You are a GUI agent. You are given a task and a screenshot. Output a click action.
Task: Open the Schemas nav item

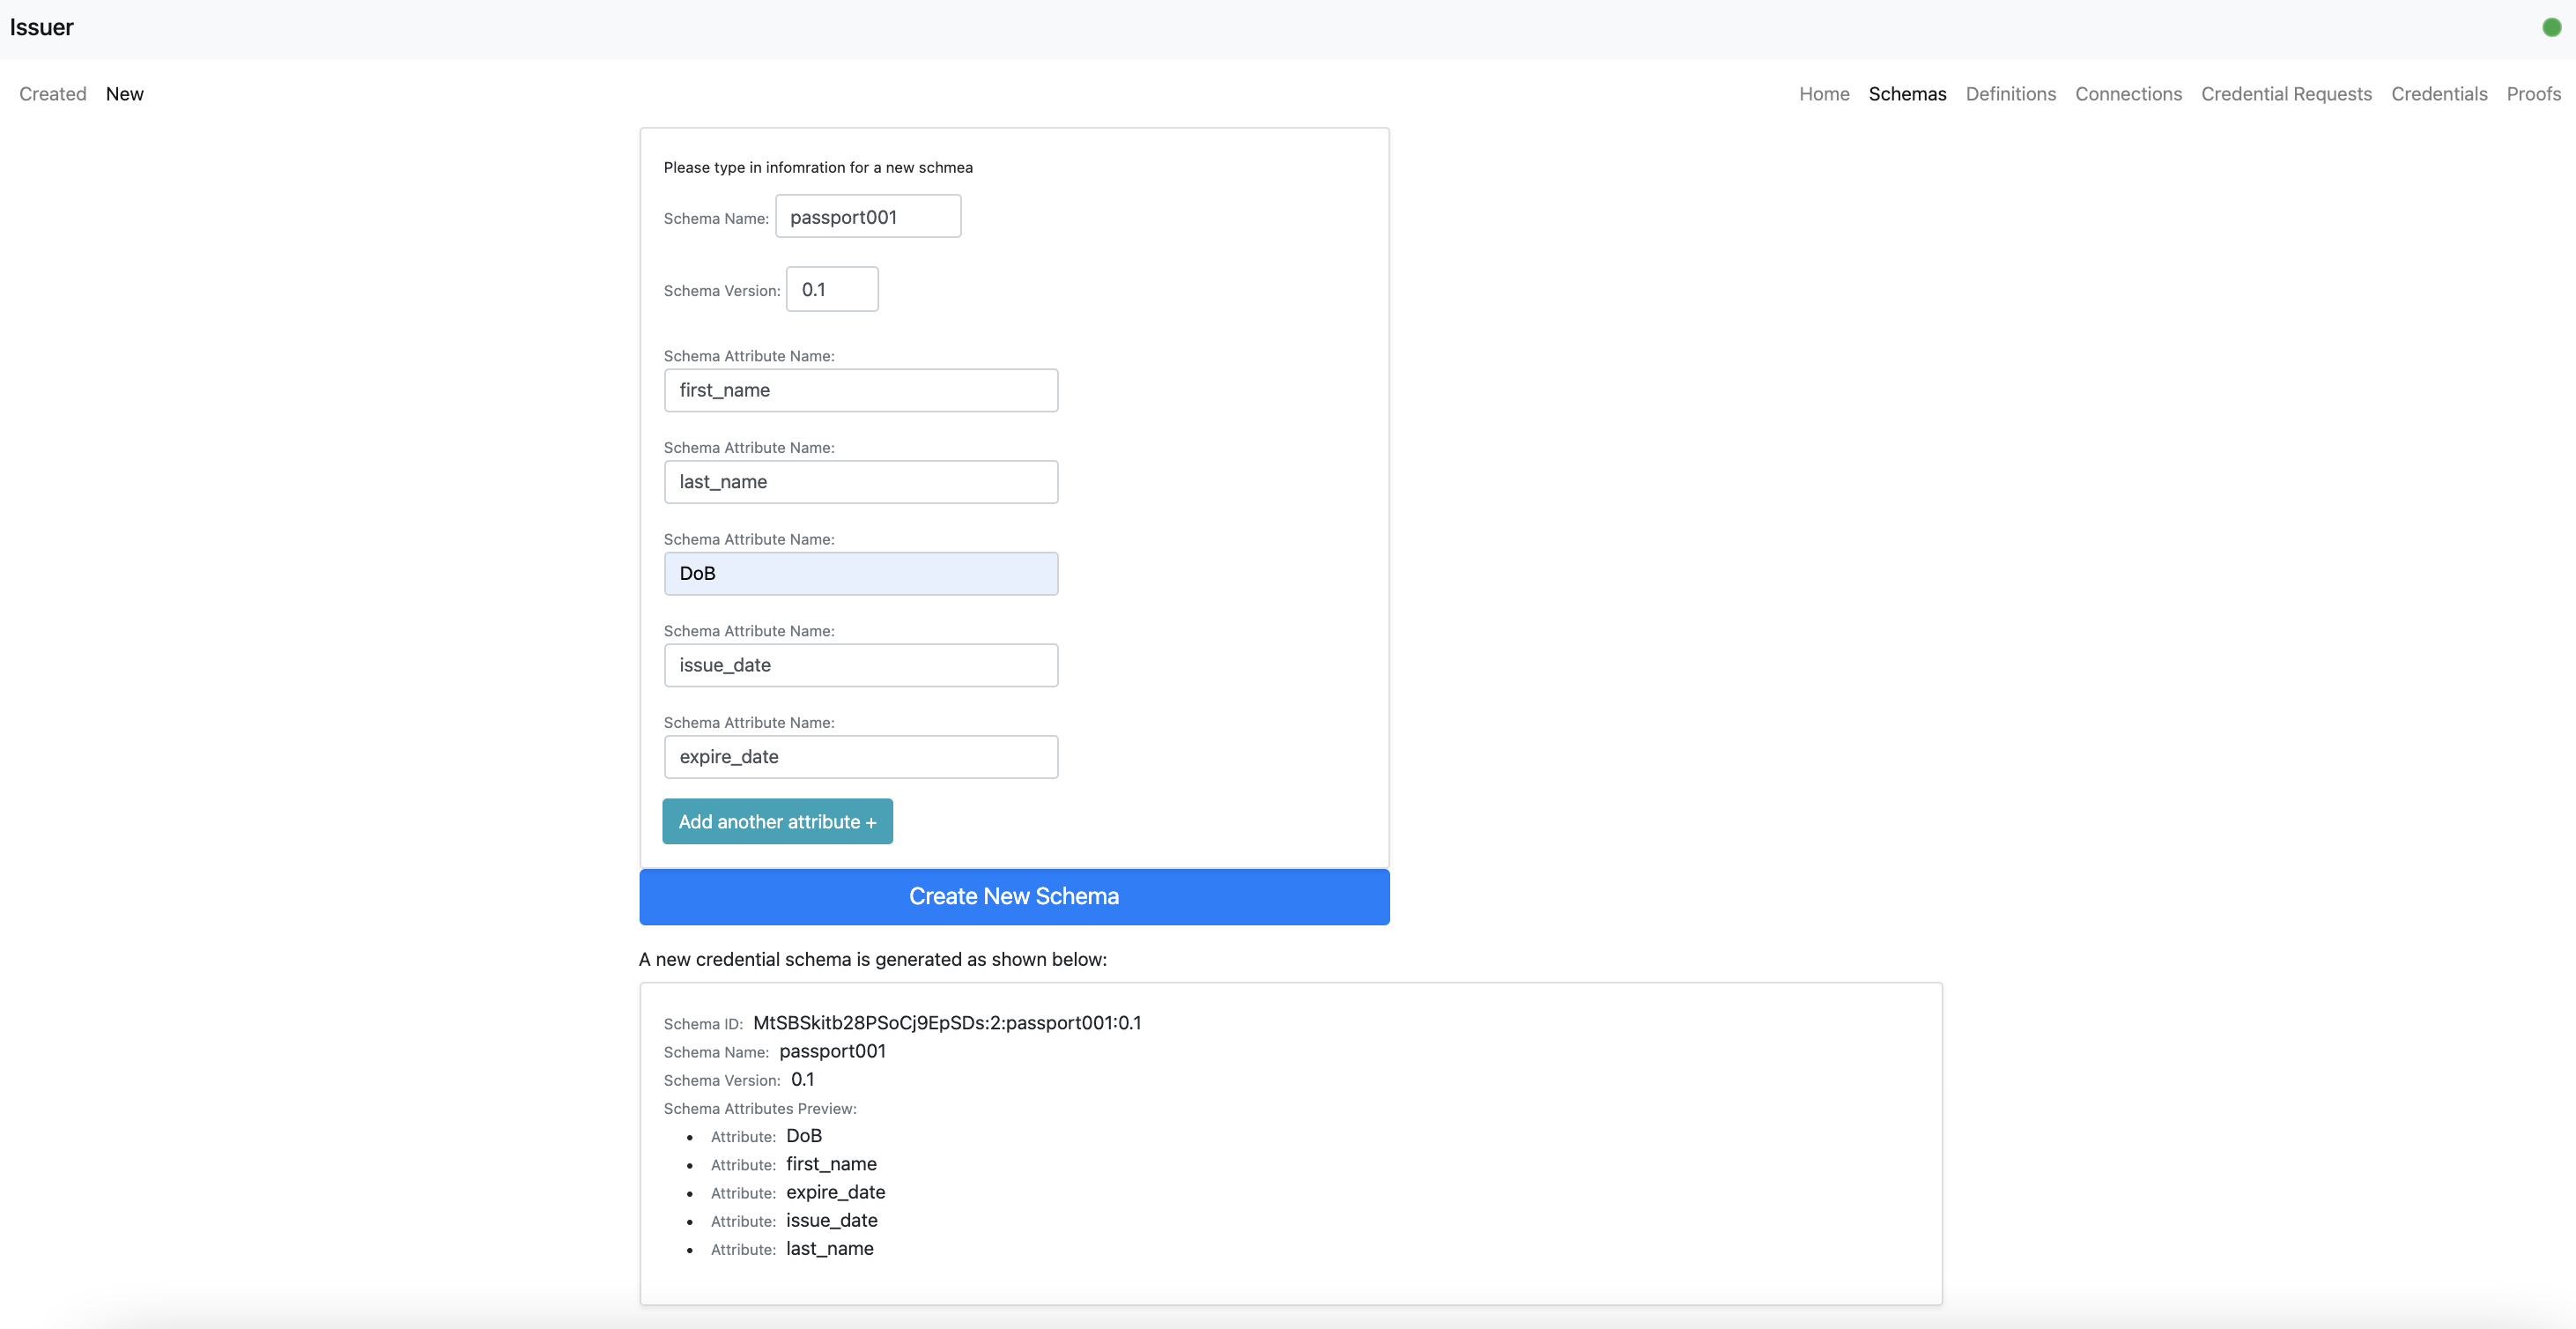[1907, 94]
